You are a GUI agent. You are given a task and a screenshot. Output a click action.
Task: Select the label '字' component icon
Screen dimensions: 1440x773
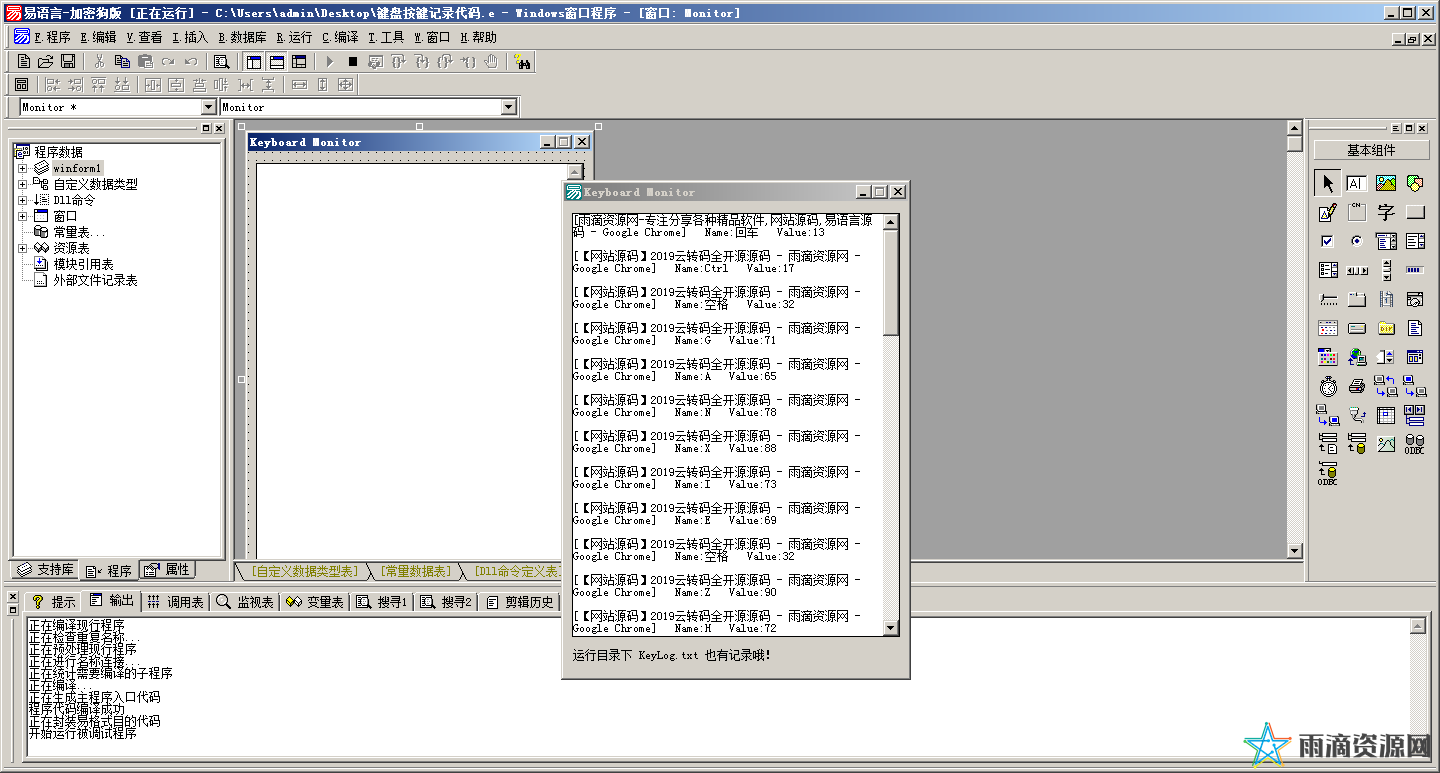[x=1385, y=212]
